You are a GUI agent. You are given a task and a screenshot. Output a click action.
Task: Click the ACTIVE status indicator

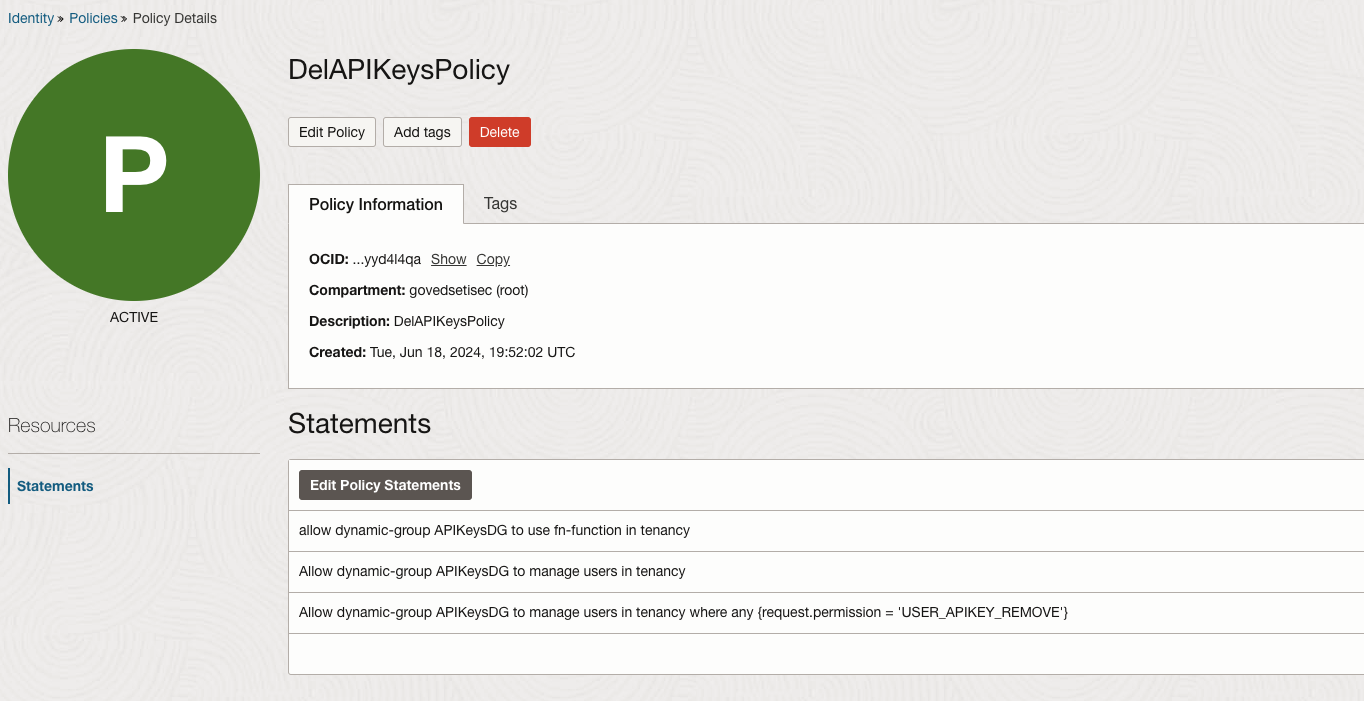click(133, 317)
